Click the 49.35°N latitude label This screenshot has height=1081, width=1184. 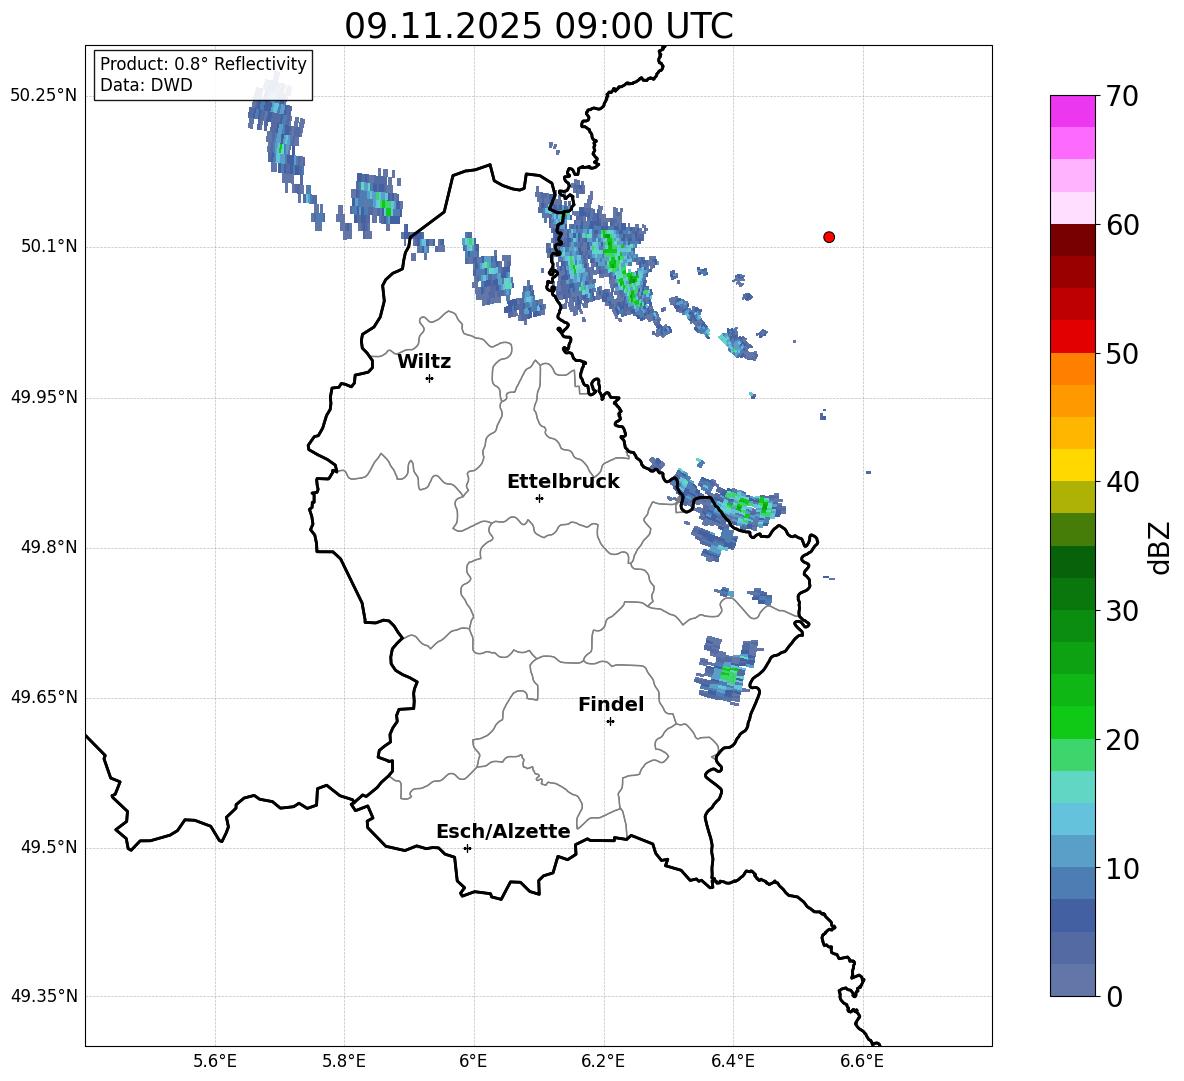coord(44,996)
